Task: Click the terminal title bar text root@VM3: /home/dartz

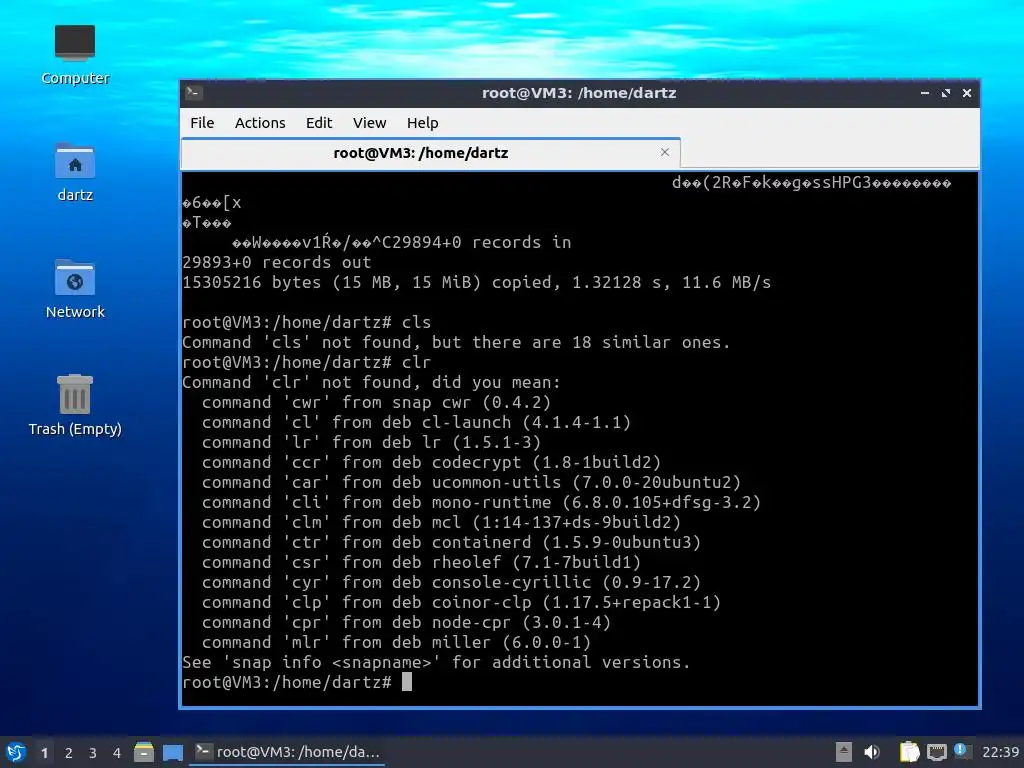Action: click(x=579, y=93)
